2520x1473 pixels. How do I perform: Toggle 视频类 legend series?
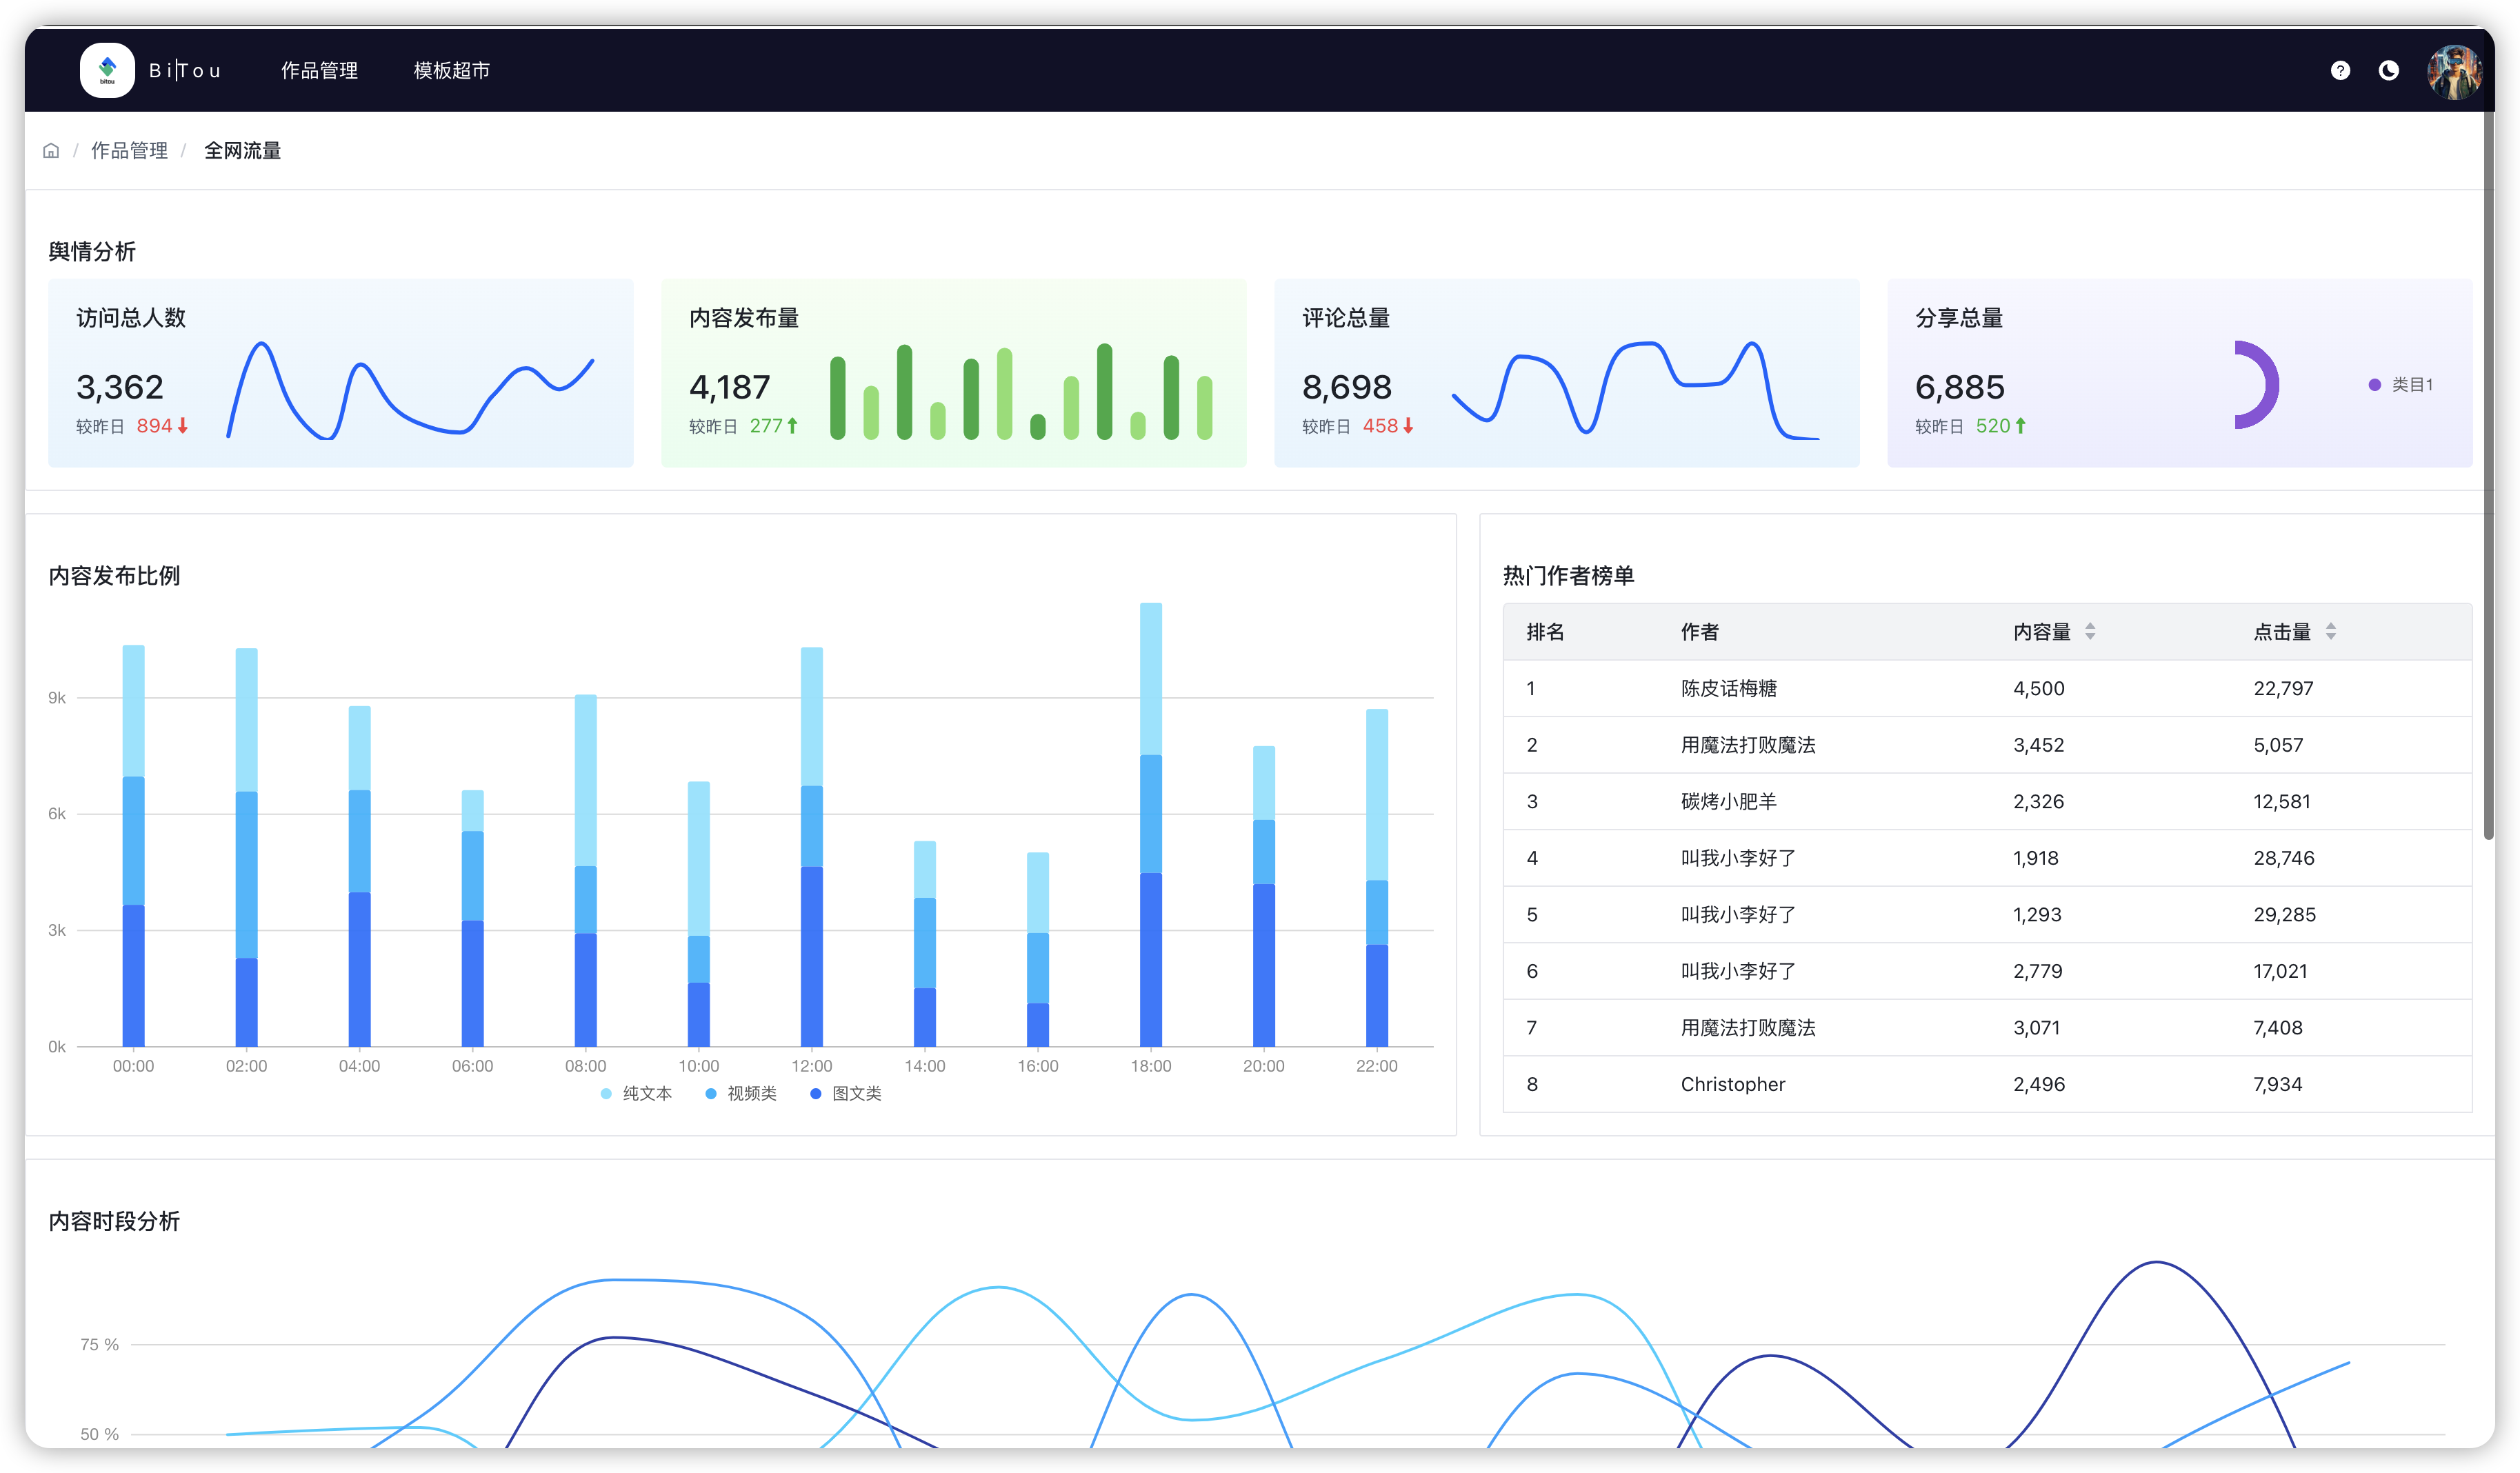741,1093
